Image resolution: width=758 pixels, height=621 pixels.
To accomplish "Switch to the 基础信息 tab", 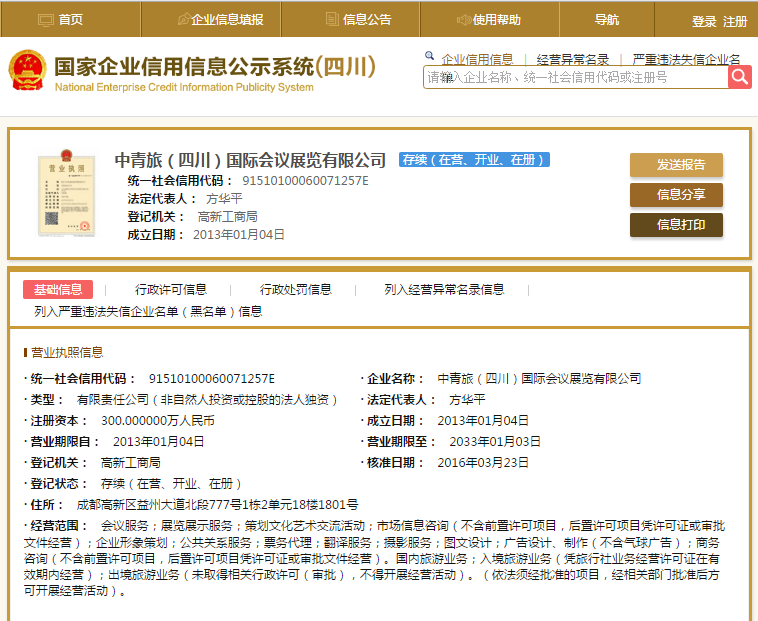I will 58,289.
